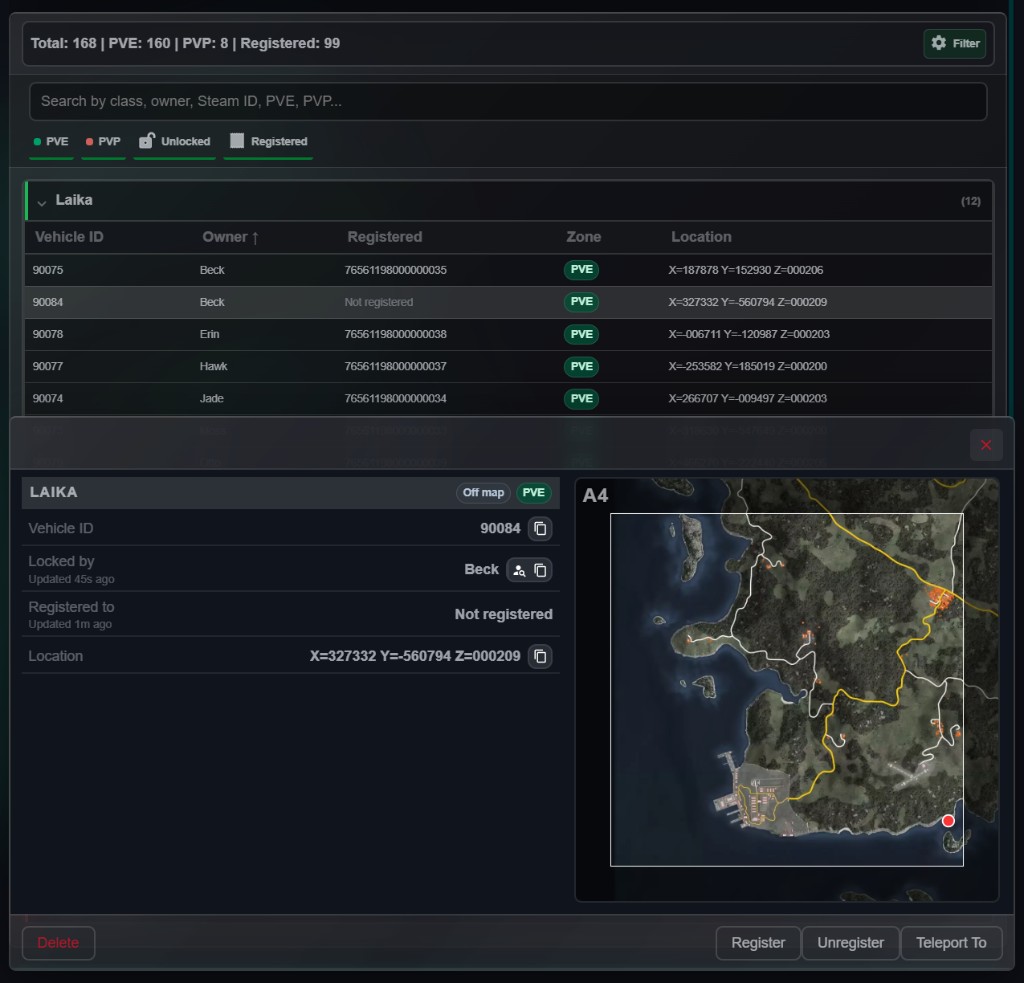Sort by the Vehicle ID column header
The height and width of the screenshot is (983, 1024).
(69, 236)
